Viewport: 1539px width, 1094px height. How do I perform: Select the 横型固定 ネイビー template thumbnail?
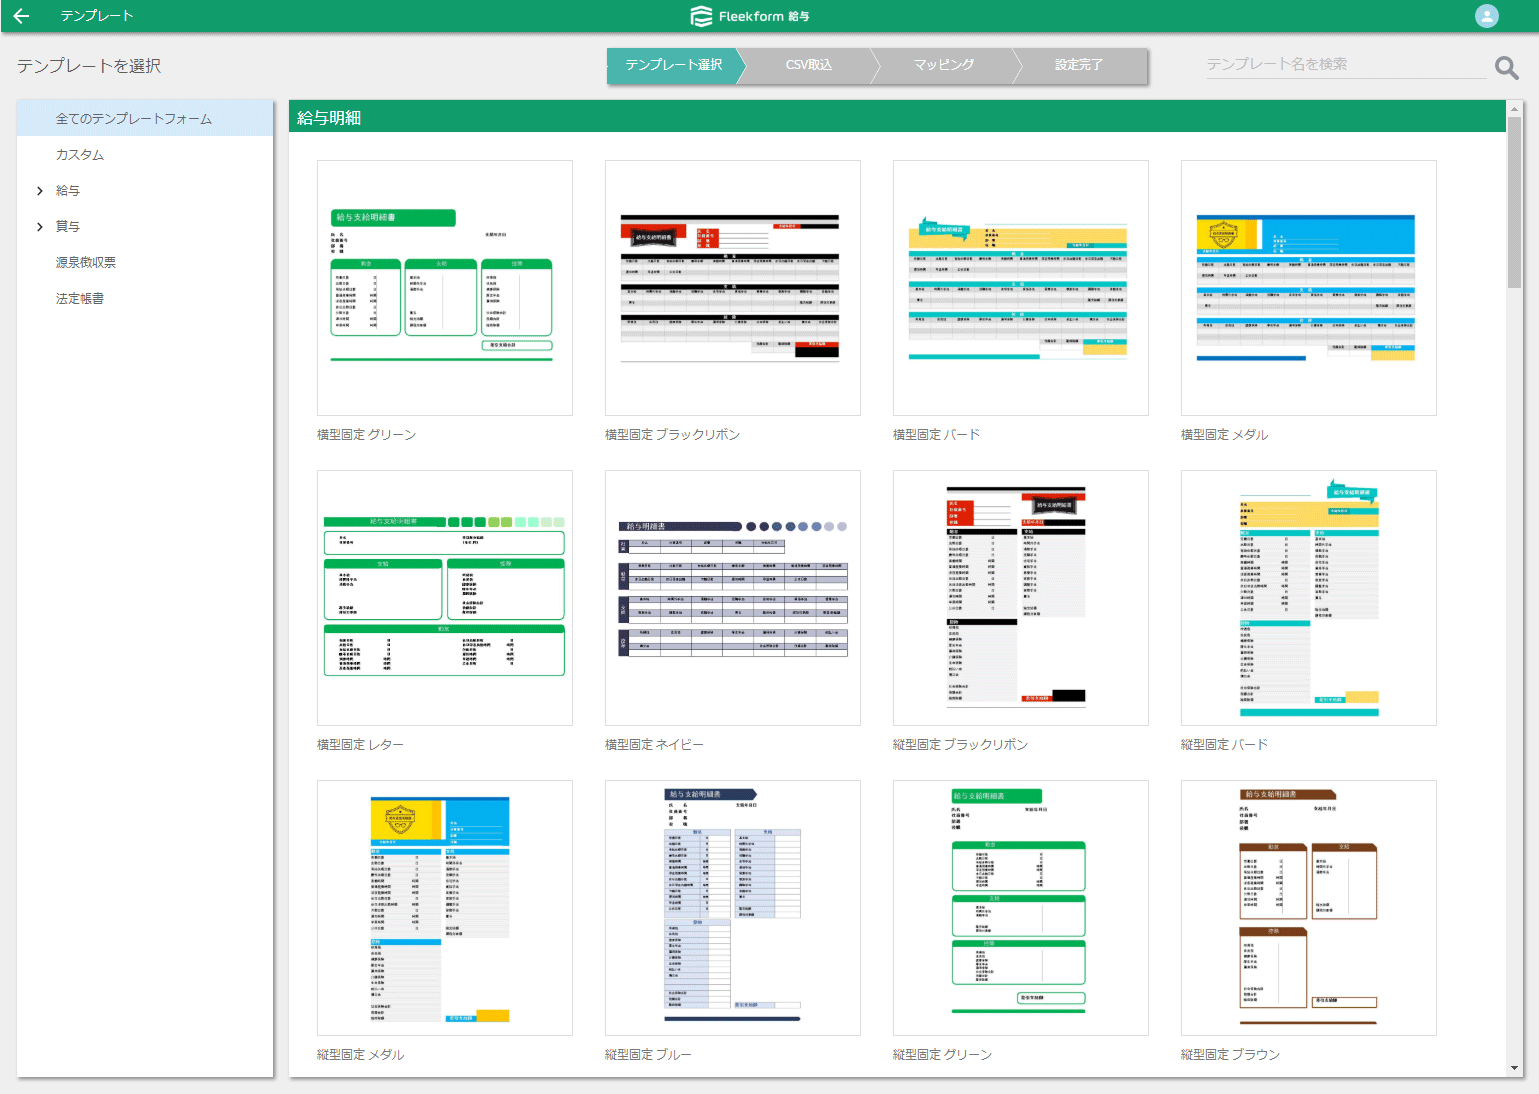coord(732,598)
